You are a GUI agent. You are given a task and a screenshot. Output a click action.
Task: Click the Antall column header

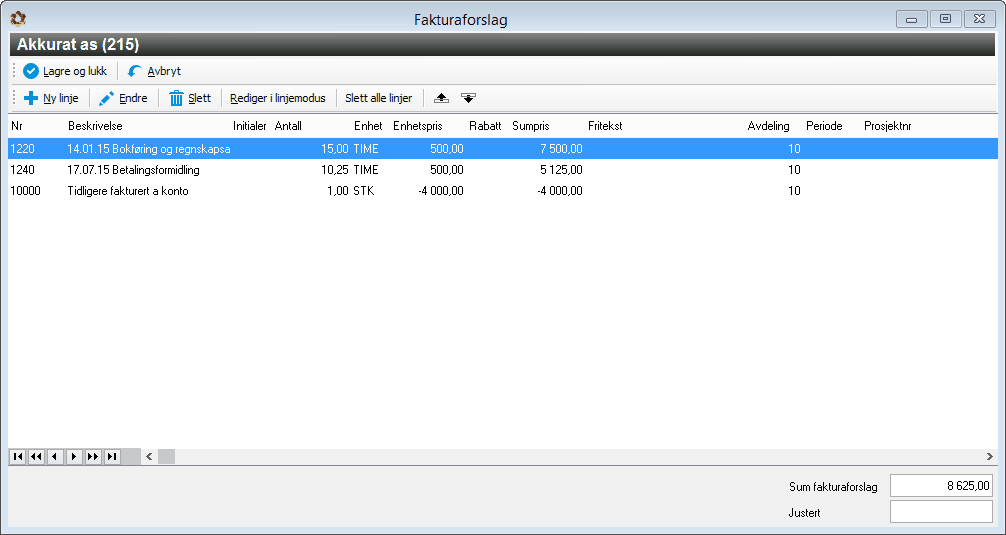point(288,126)
